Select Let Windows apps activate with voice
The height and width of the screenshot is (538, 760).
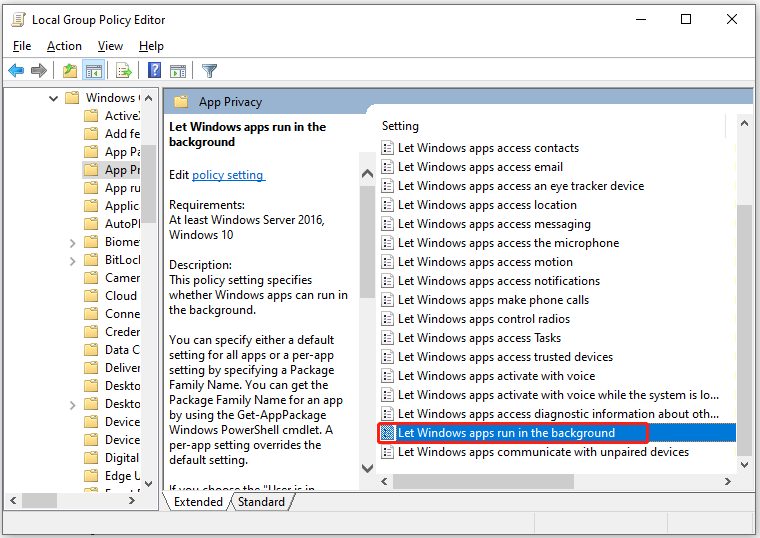point(496,376)
